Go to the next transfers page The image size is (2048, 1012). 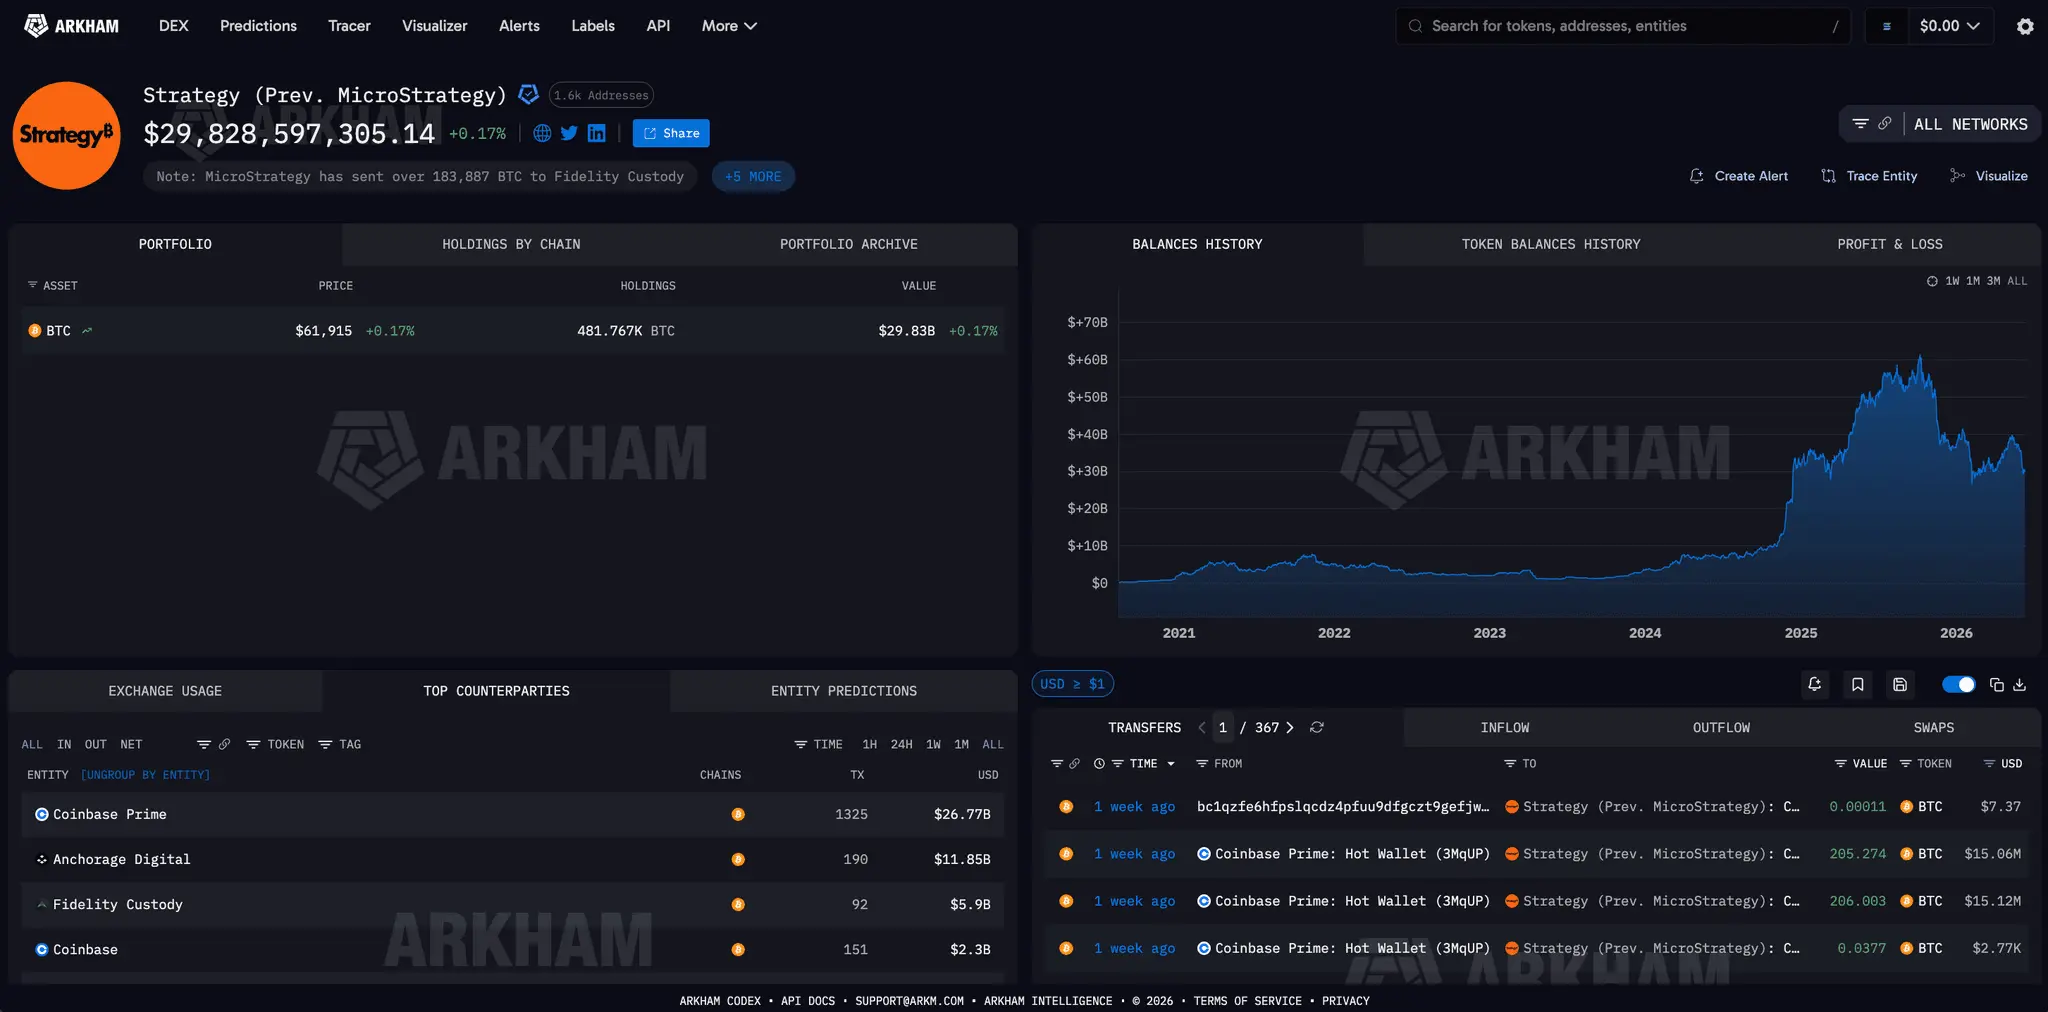click(1290, 728)
